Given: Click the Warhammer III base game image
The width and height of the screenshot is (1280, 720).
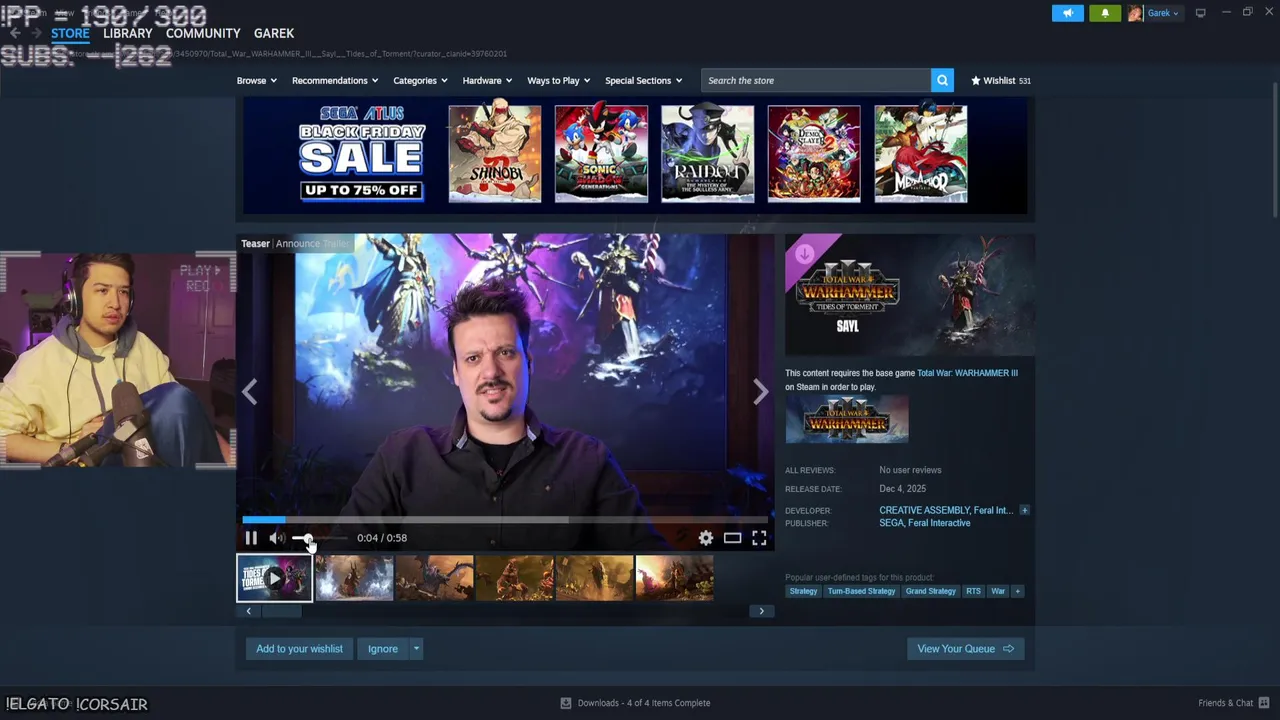Looking at the screenshot, I should (847, 419).
